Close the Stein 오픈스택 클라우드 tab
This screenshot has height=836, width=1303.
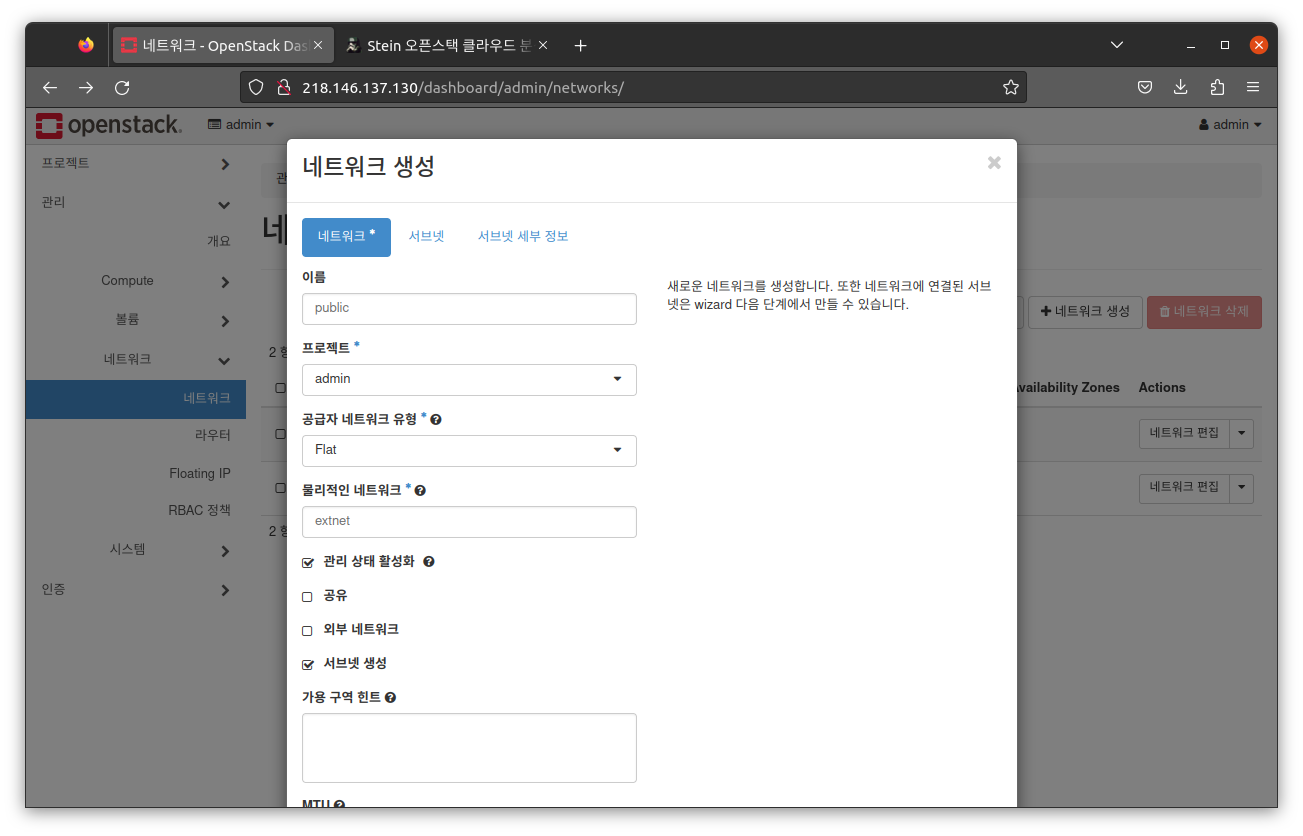tap(543, 45)
